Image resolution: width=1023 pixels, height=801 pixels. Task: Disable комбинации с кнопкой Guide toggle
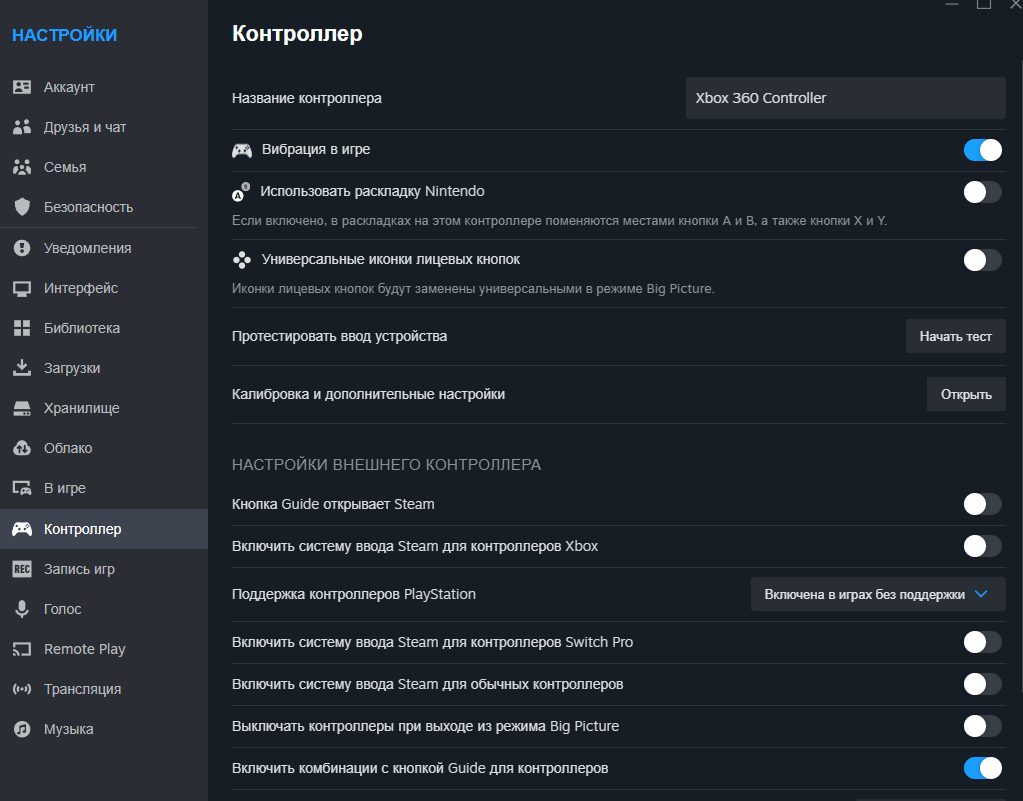pos(983,768)
